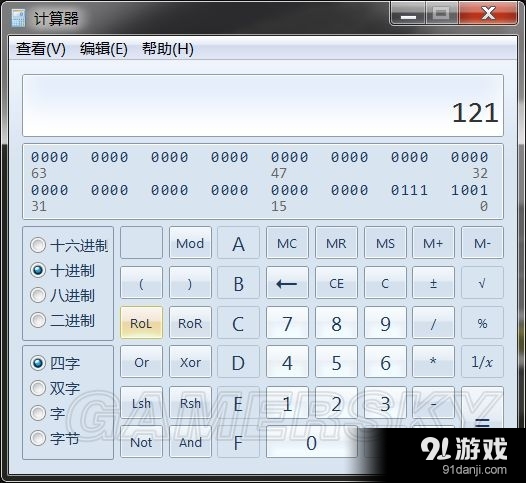Viewport: 526px width, 483px height.
Task: Click the square root √ button
Action: [x=482, y=283]
